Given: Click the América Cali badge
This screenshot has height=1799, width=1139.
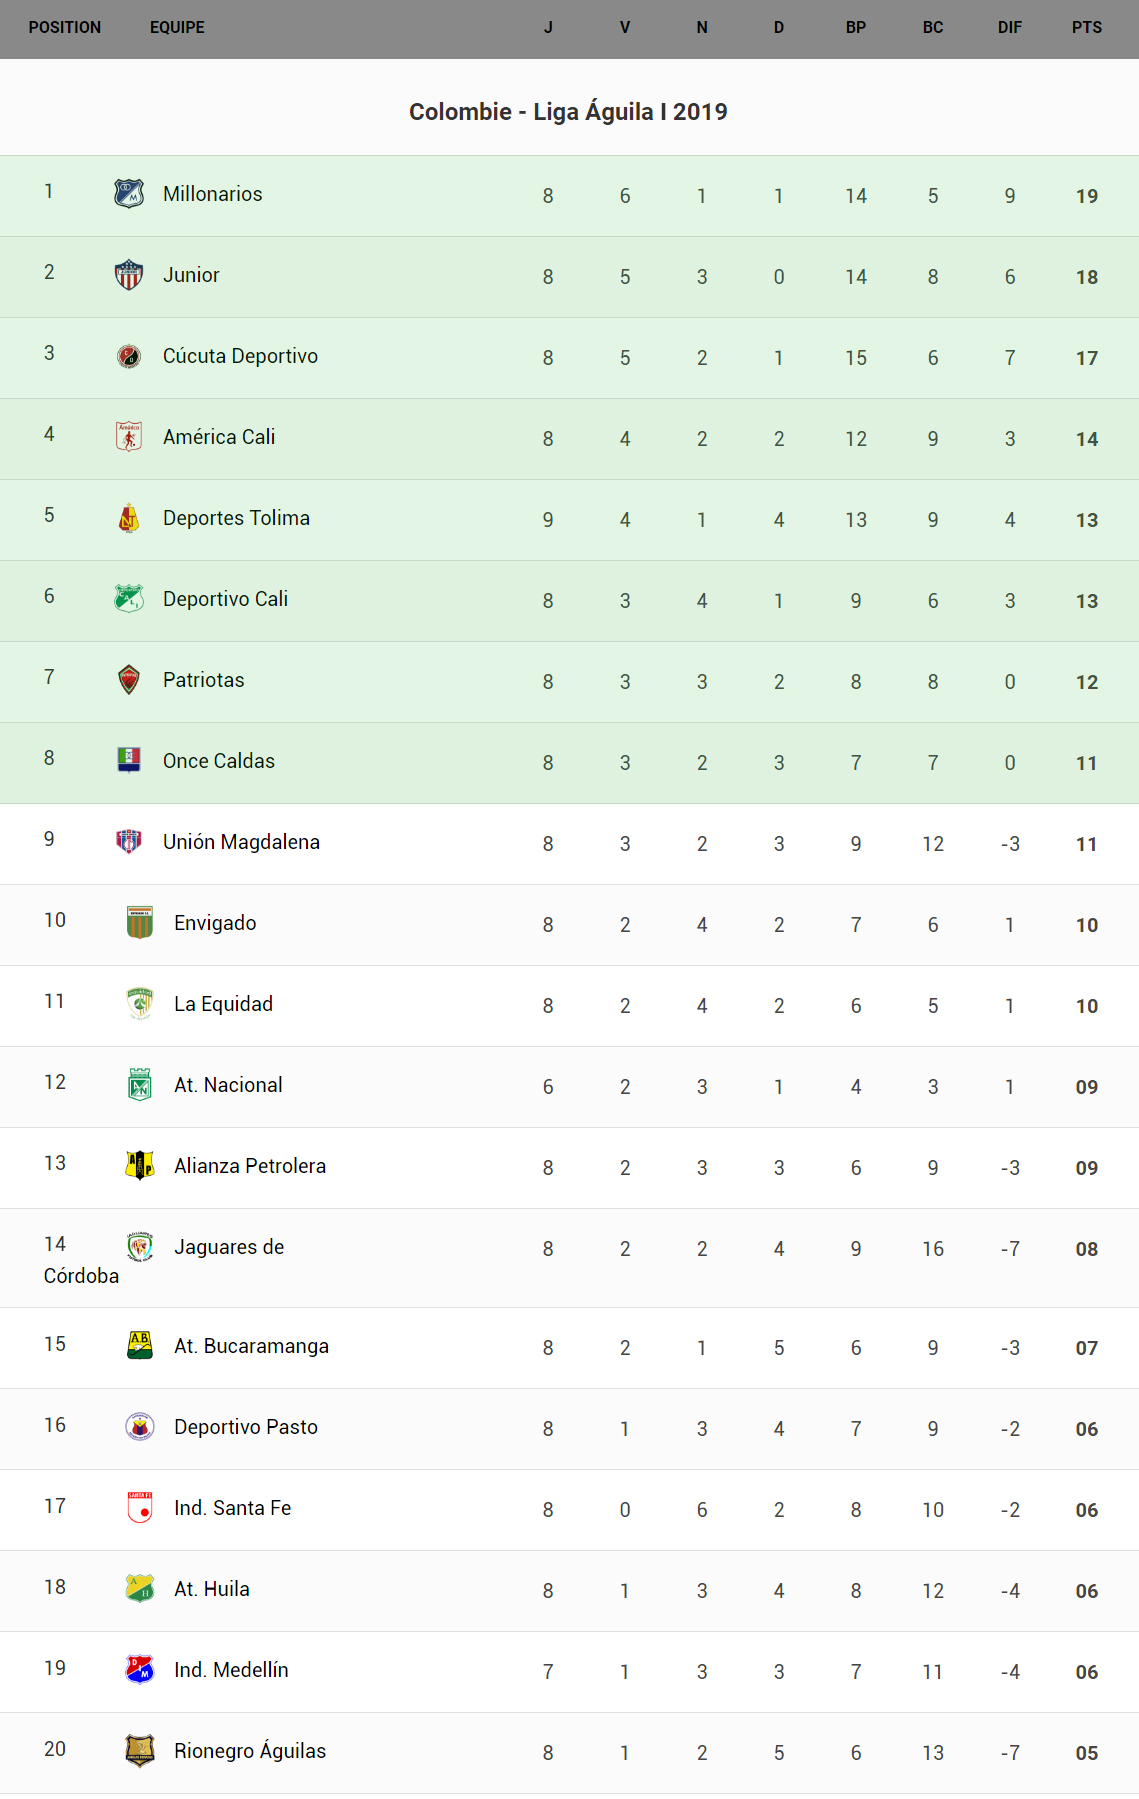Looking at the screenshot, I should coord(129,437).
